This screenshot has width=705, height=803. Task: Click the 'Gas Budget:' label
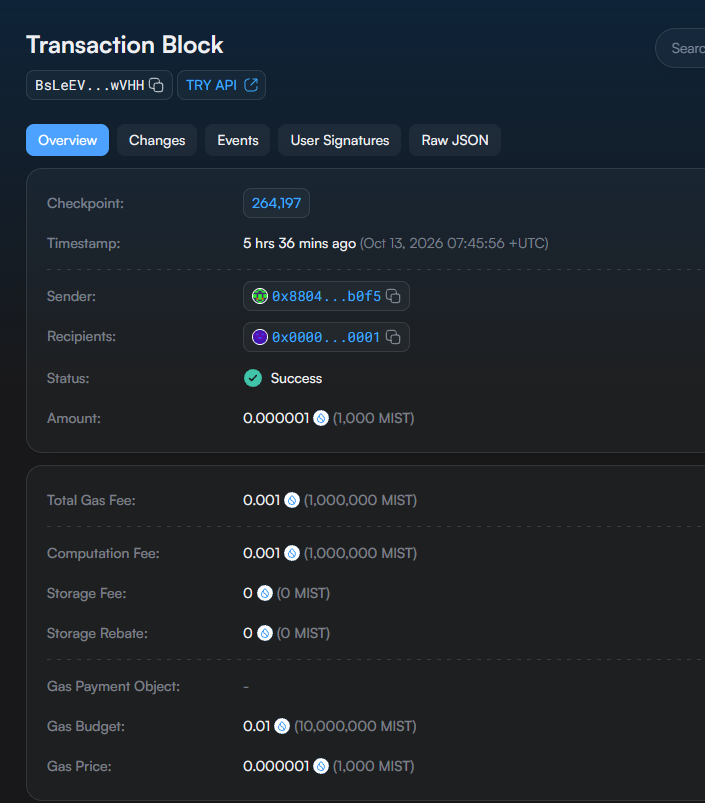point(86,727)
